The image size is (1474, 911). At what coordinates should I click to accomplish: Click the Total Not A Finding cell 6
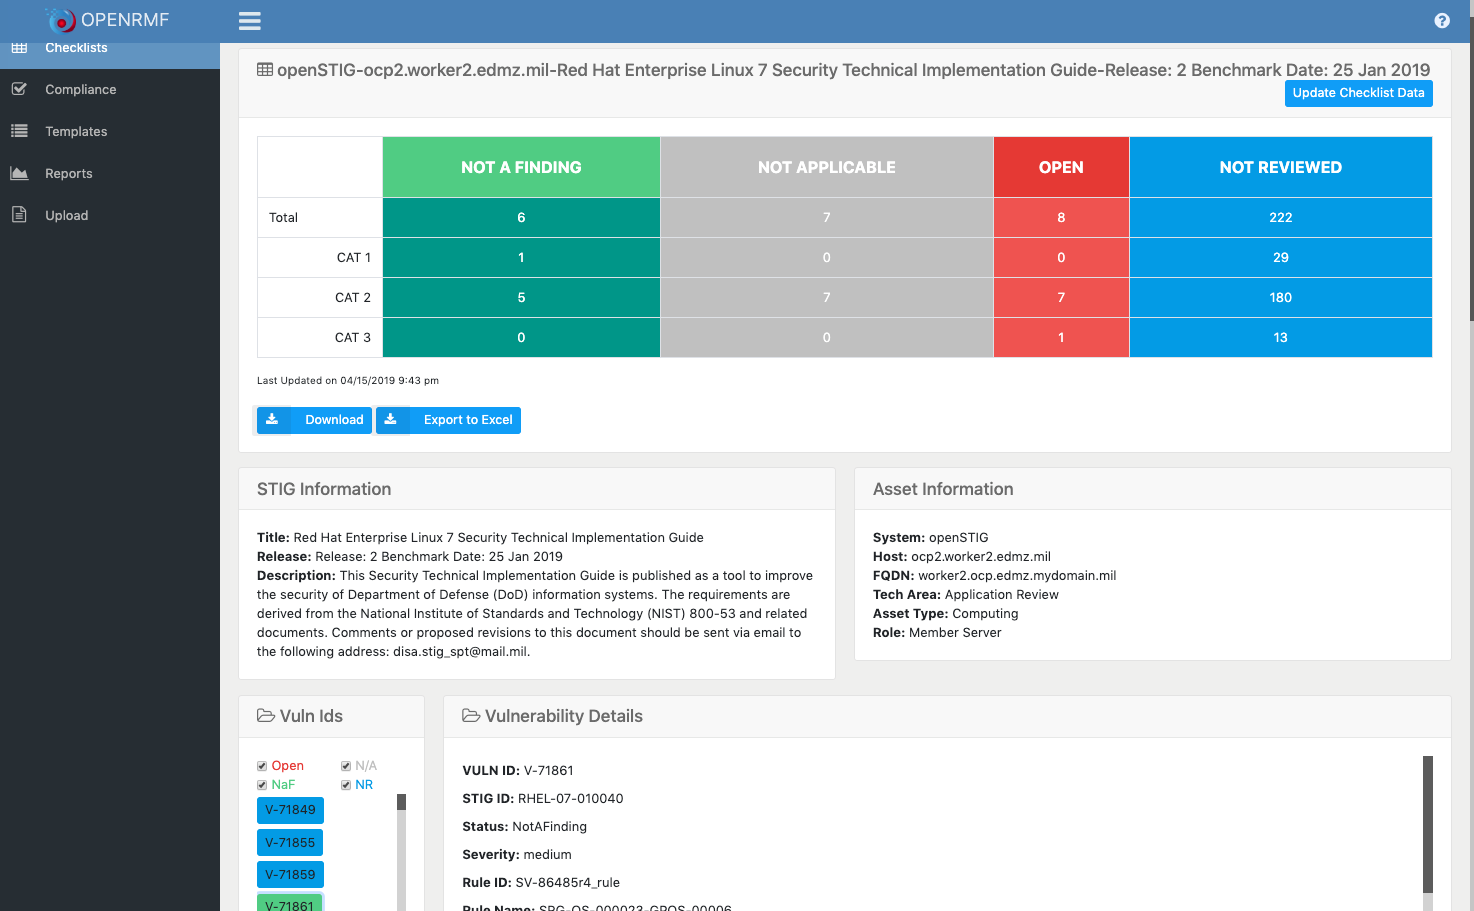tap(521, 217)
